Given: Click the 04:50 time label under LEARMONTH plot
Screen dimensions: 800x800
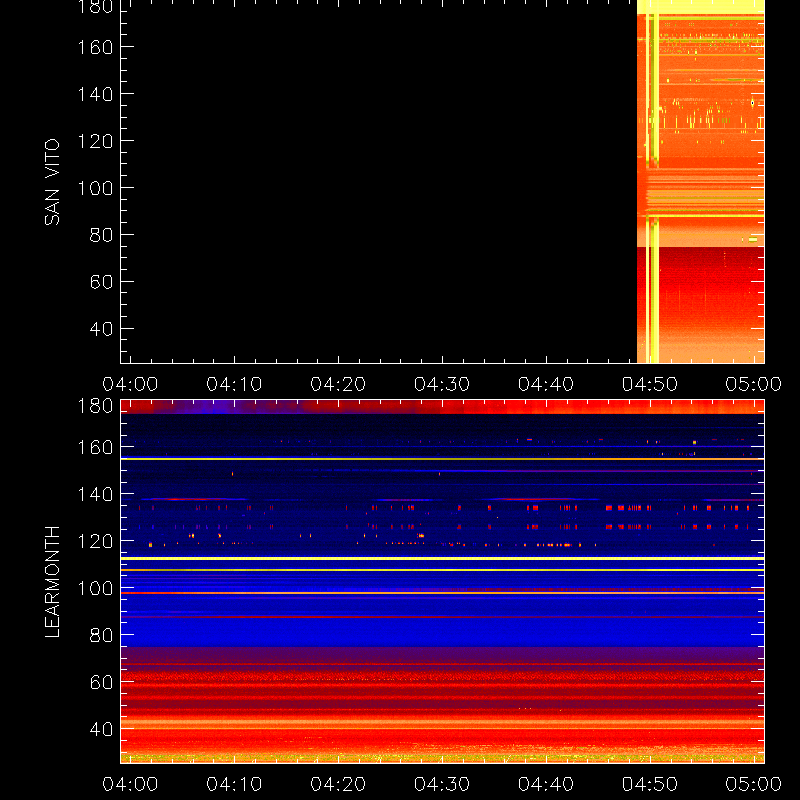Looking at the screenshot, I should [x=650, y=784].
